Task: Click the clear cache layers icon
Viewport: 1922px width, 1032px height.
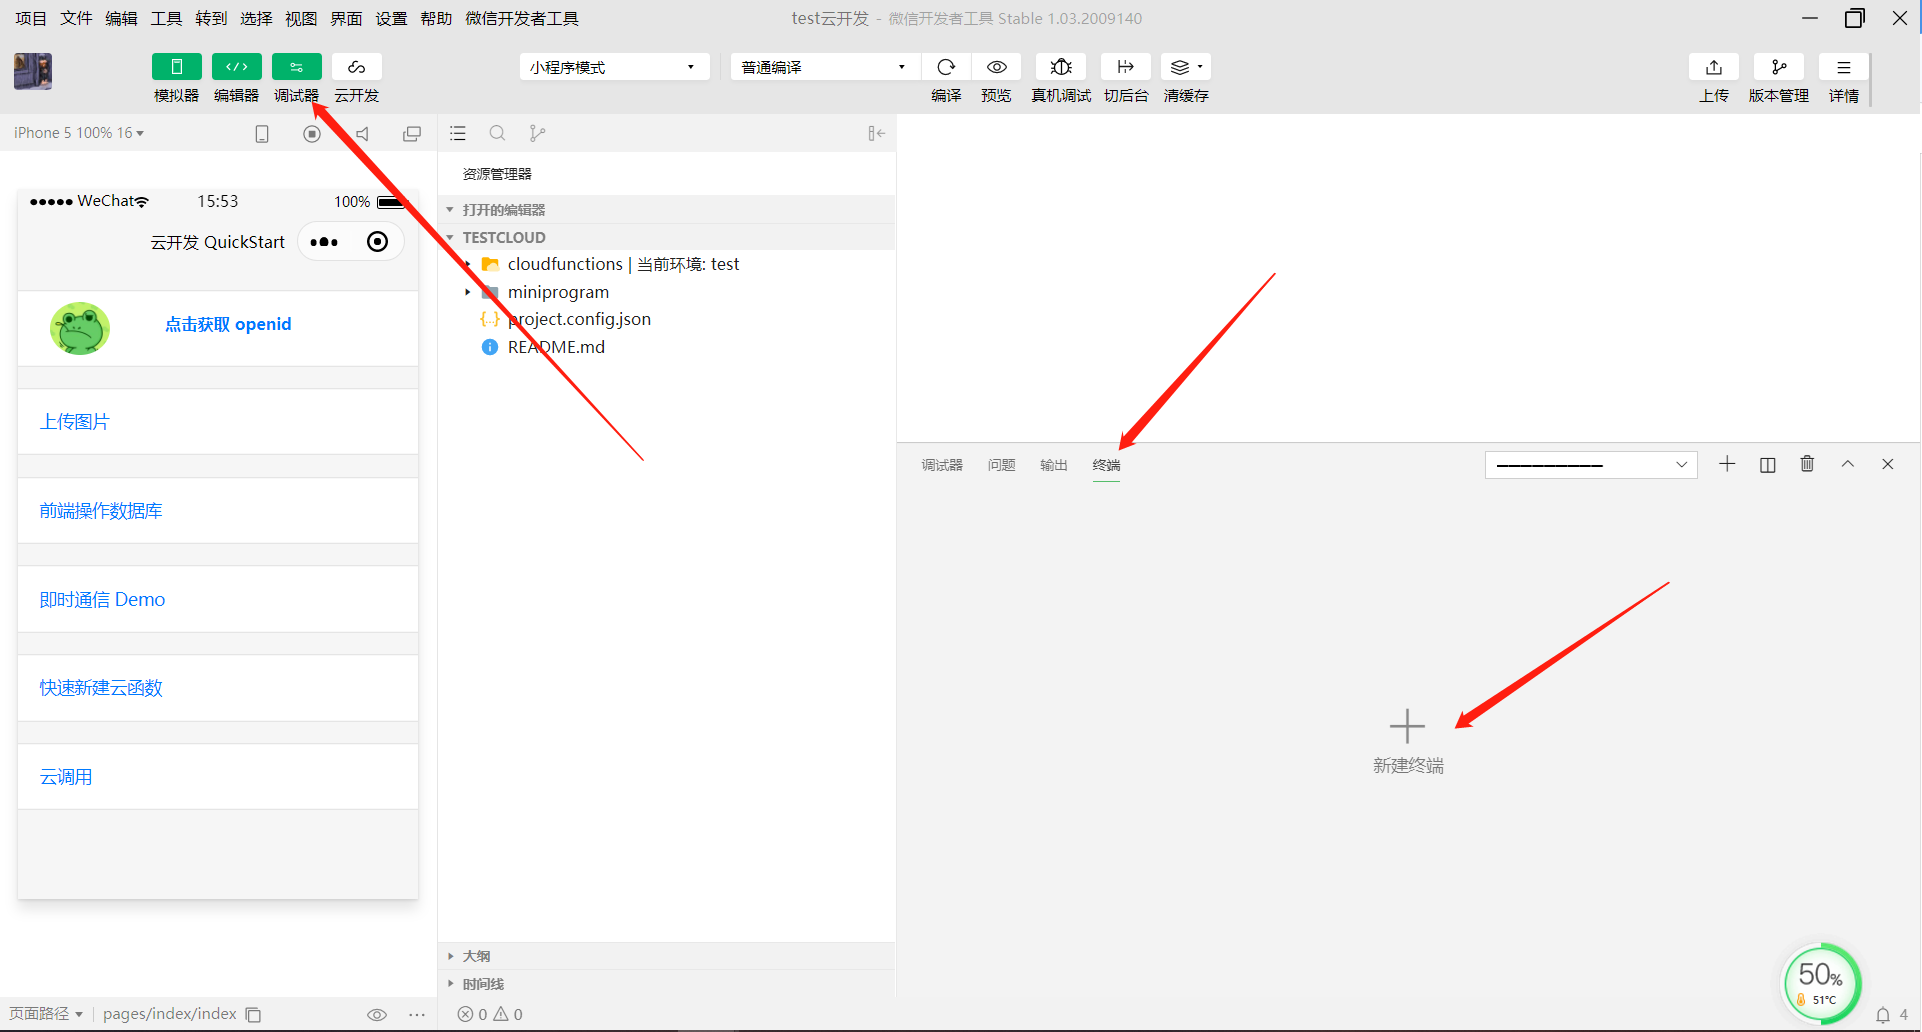Action: (x=1186, y=67)
